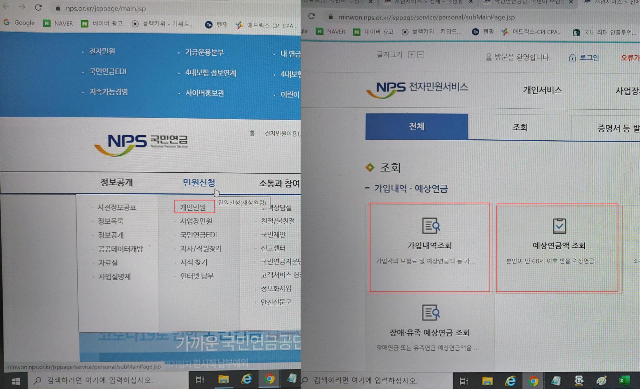Open the 민원신청 main menu
This screenshot has width=640, height=389.
point(199,182)
